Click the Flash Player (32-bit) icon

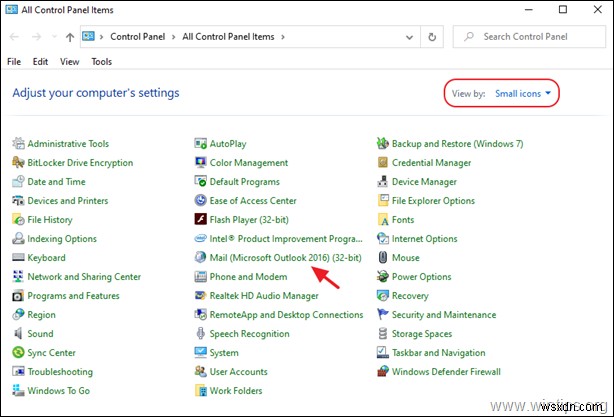pos(201,220)
